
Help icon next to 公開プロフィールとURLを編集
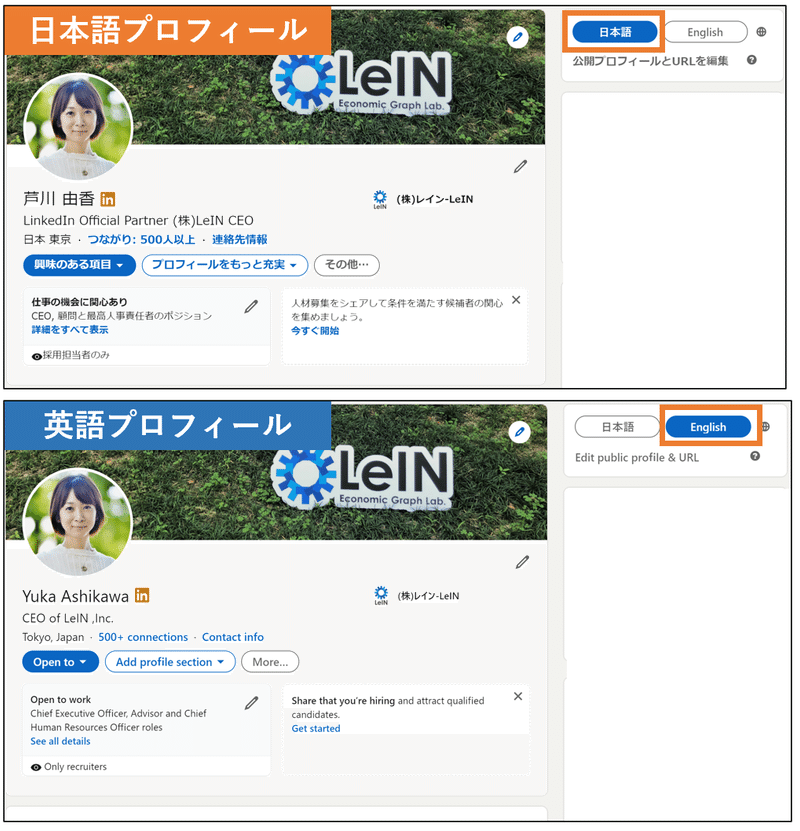coord(752,60)
